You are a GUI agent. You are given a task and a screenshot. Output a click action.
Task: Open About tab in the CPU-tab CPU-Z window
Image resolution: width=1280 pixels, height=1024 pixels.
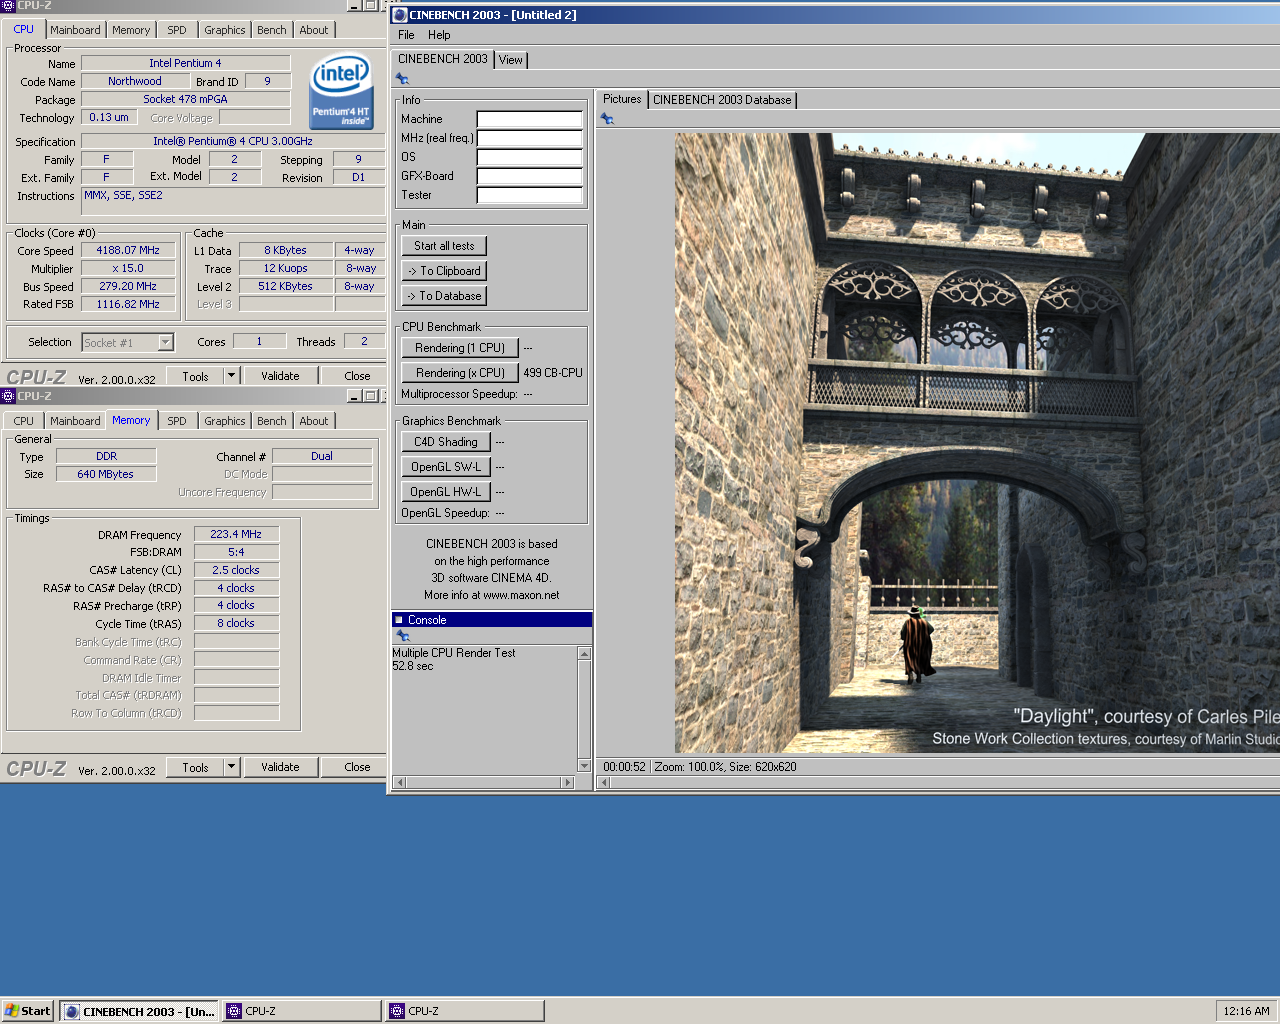coord(314,30)
